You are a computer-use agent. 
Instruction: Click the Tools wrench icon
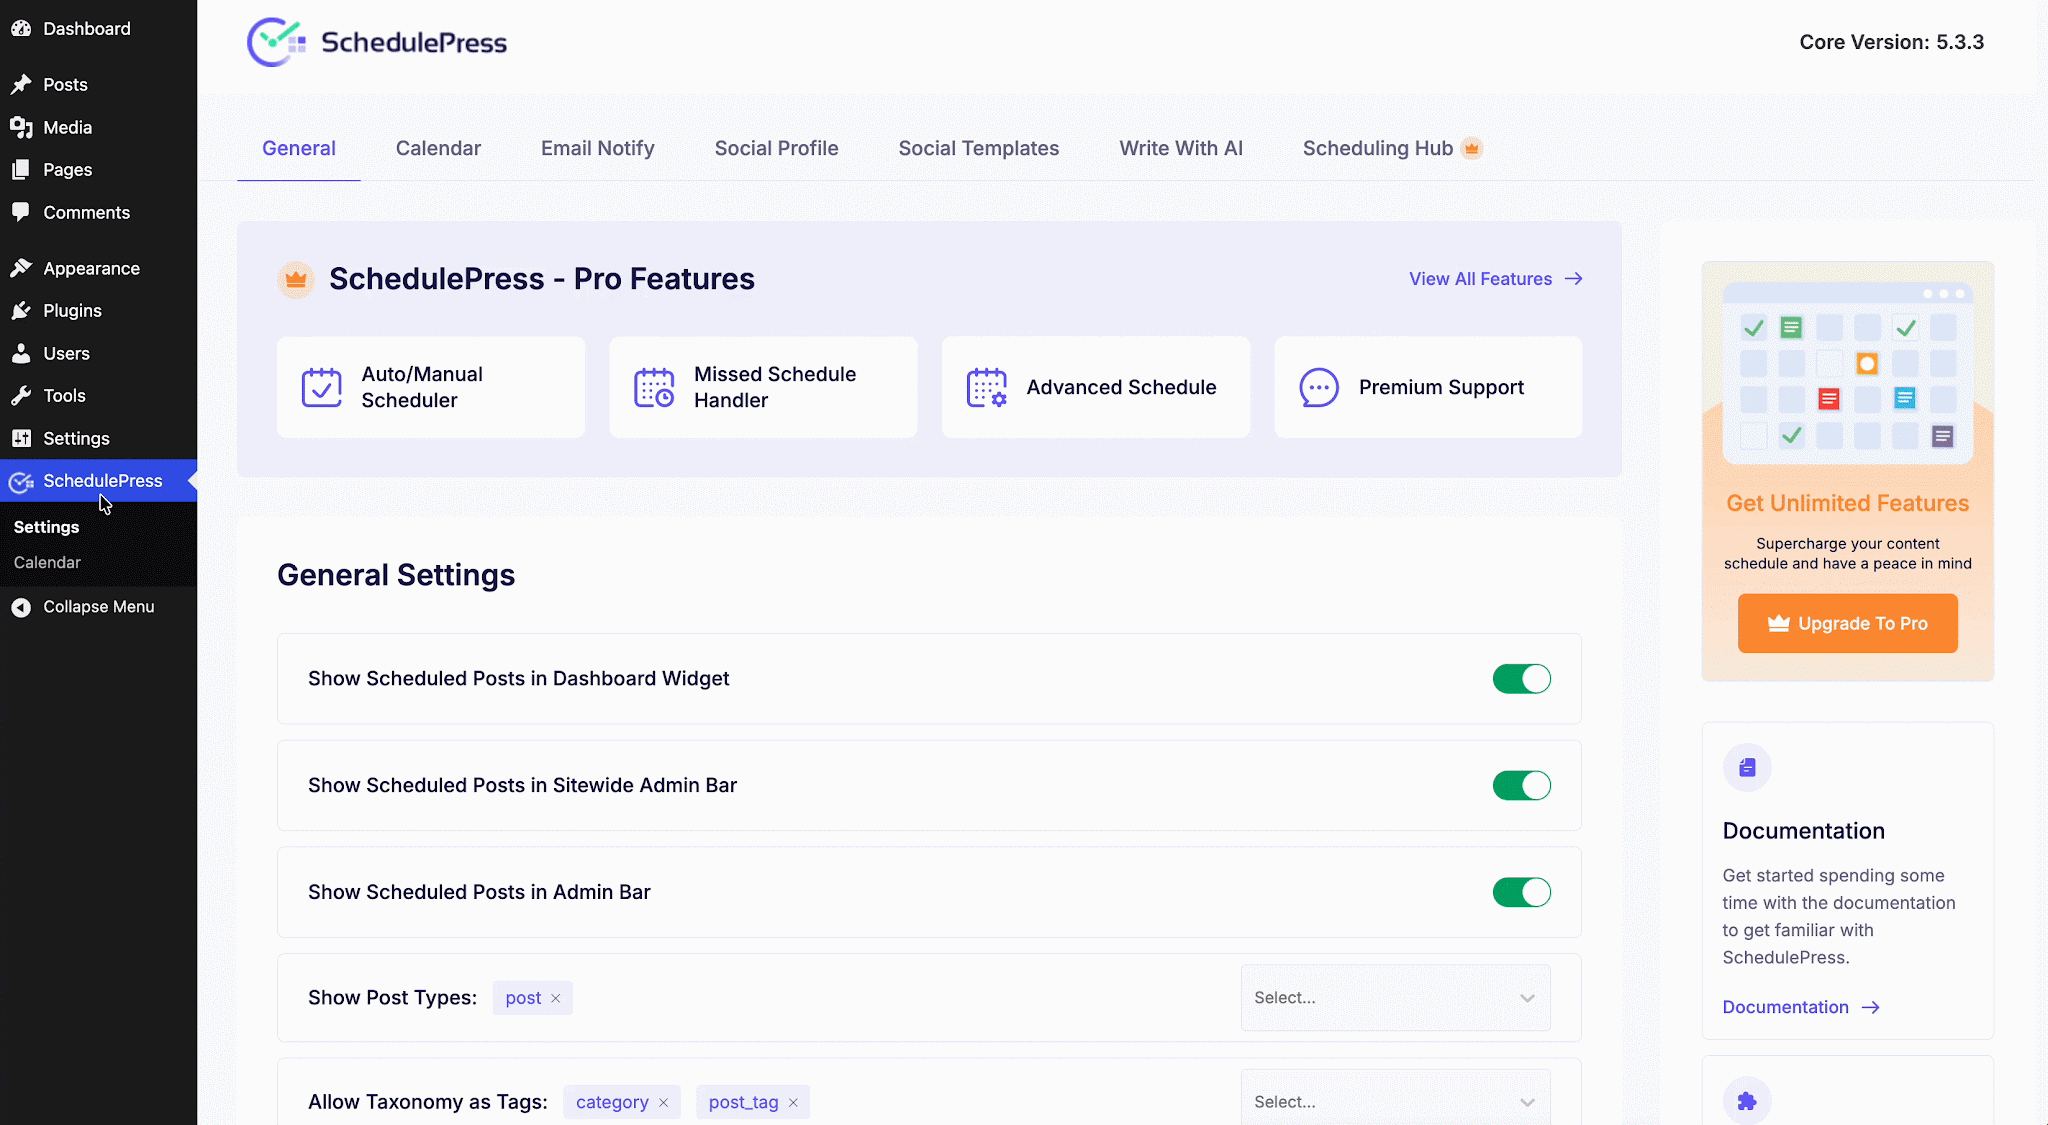[x=21, y=396]
